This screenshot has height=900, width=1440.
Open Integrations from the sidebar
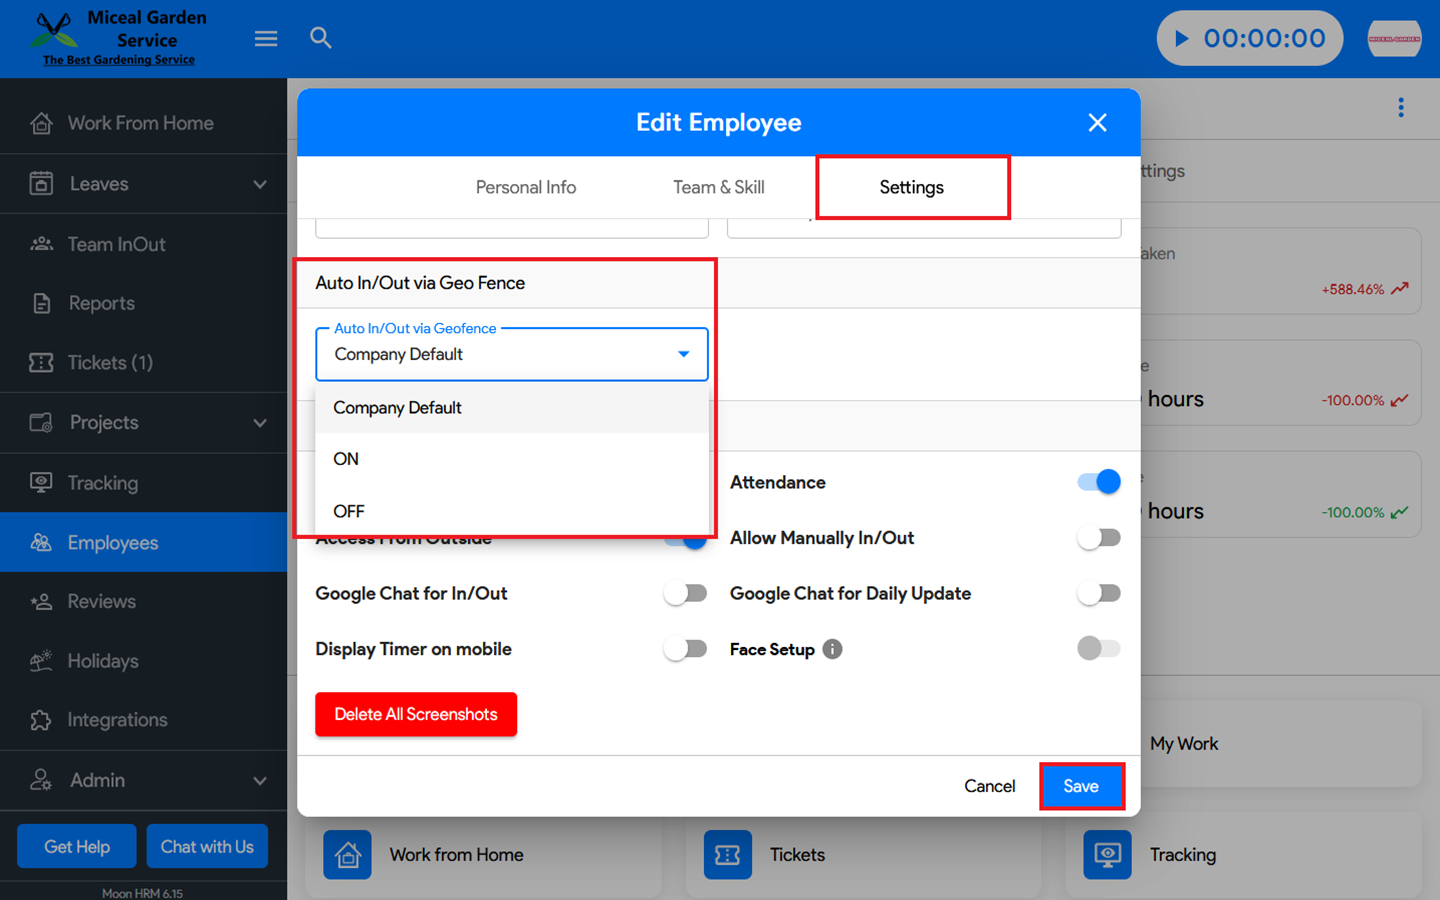[x=117, y=720]
